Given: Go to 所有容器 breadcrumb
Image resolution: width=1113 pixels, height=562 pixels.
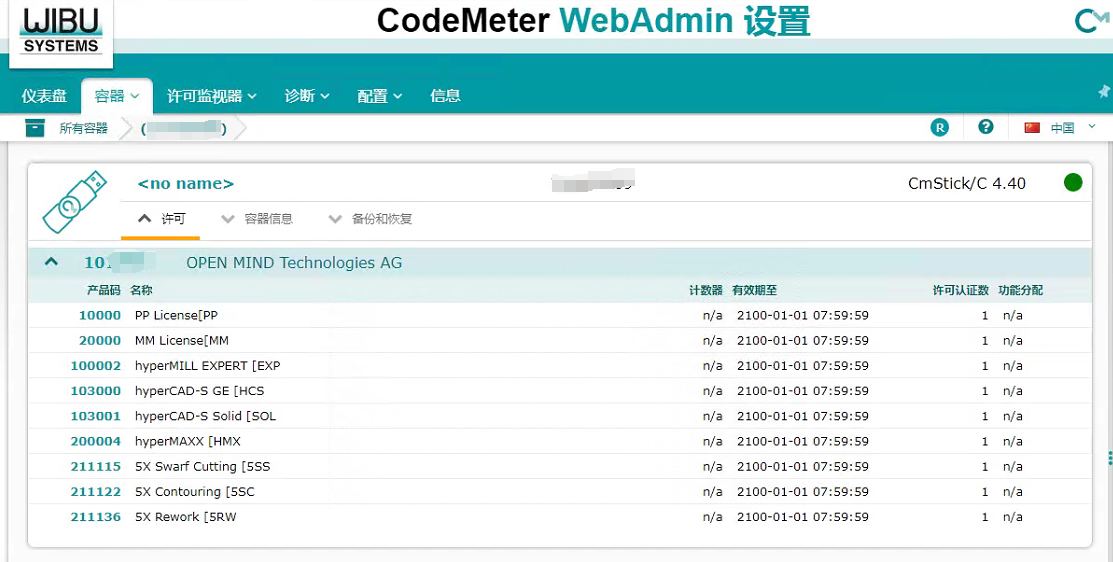Looking at the screenshot, I should point(84,128).
